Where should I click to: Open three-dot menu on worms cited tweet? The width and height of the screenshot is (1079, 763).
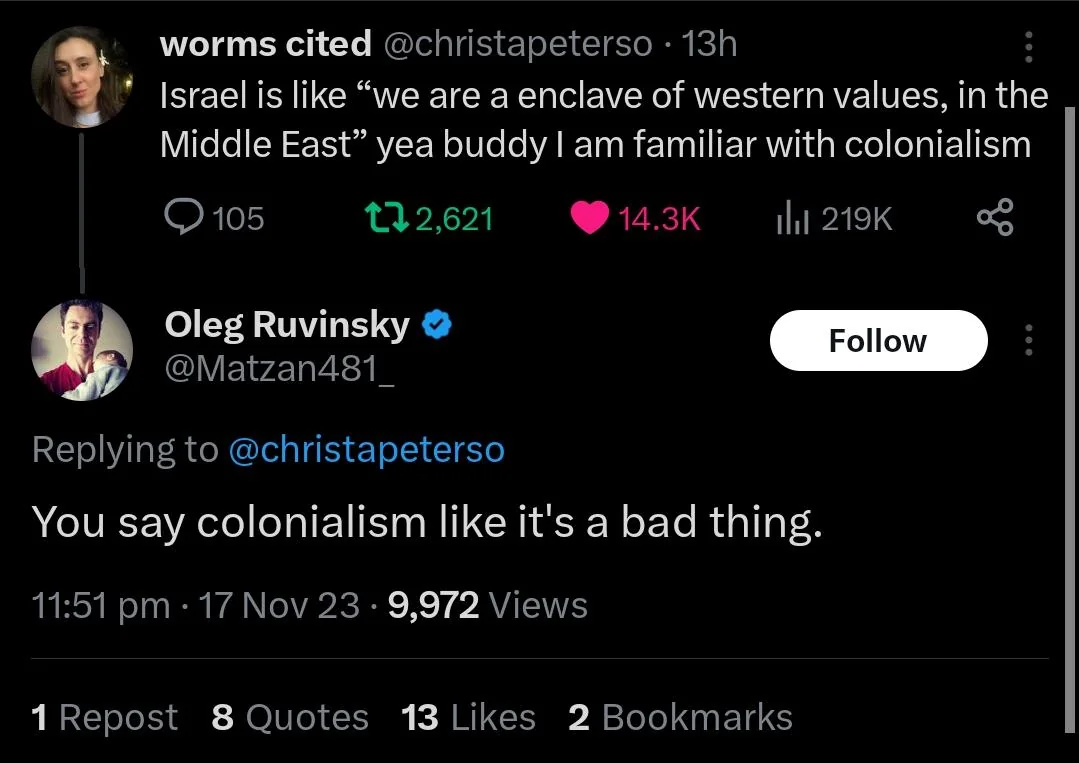tap(1029, 47)
